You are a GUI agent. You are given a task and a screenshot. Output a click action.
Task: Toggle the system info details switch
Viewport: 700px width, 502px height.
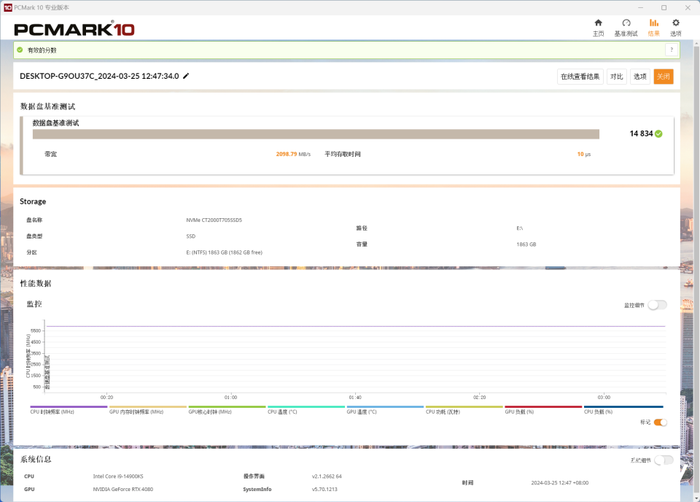pyautogui.click(x=664, y=460)
